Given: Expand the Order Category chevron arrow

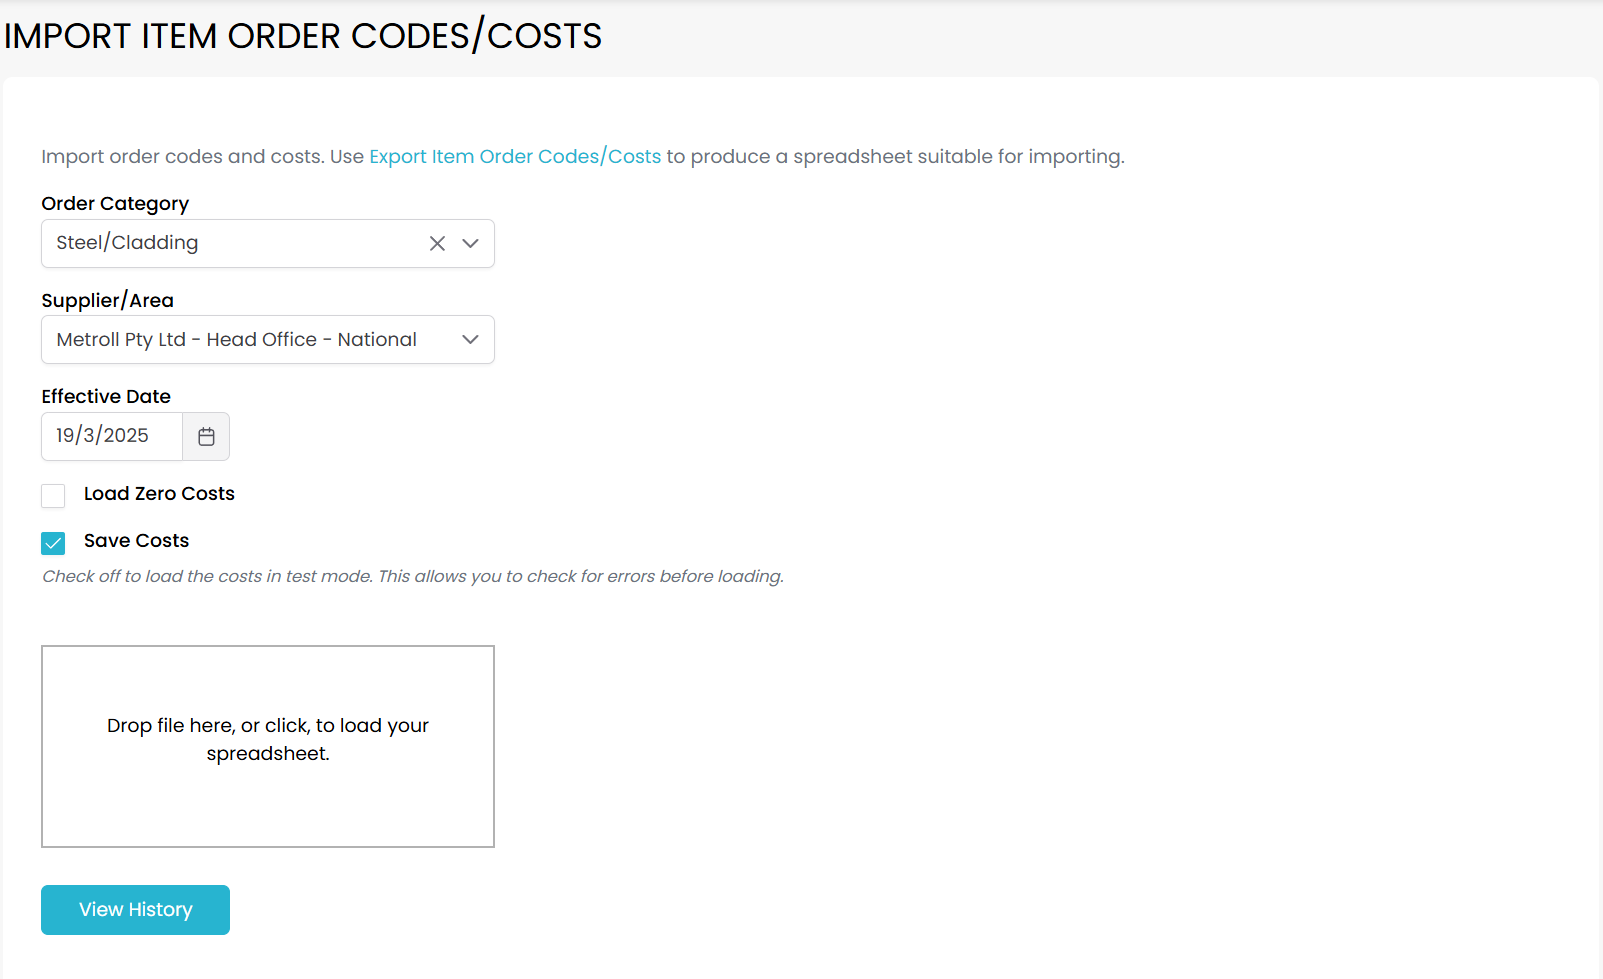Looking at the screenshot, I should [470, 244].
